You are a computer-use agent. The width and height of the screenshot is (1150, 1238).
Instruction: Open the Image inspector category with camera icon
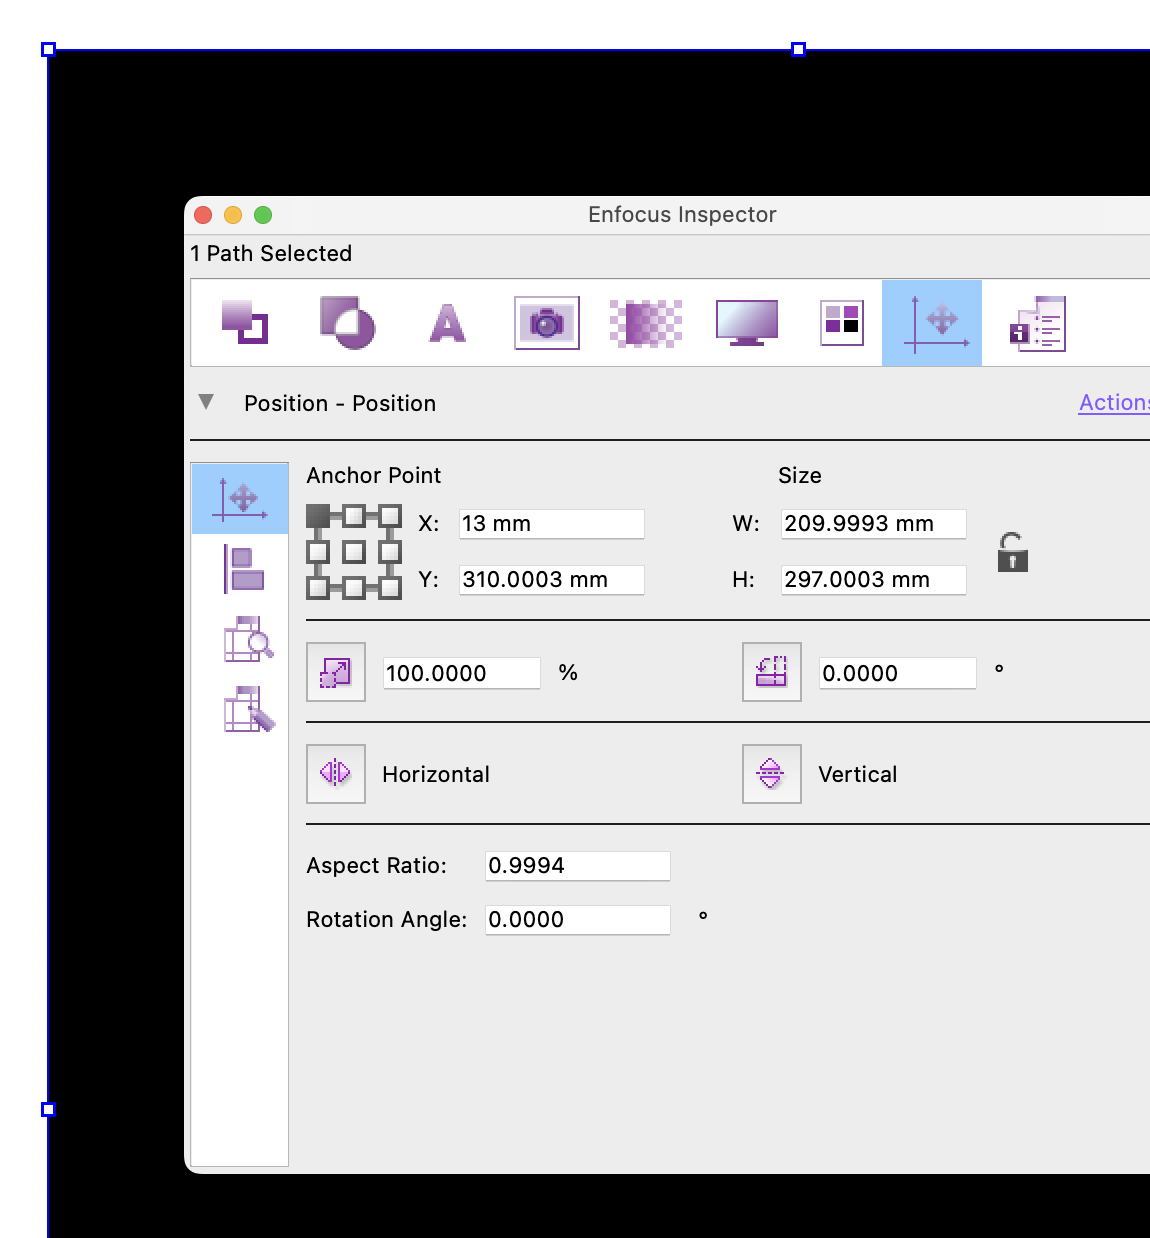[547, 323]
